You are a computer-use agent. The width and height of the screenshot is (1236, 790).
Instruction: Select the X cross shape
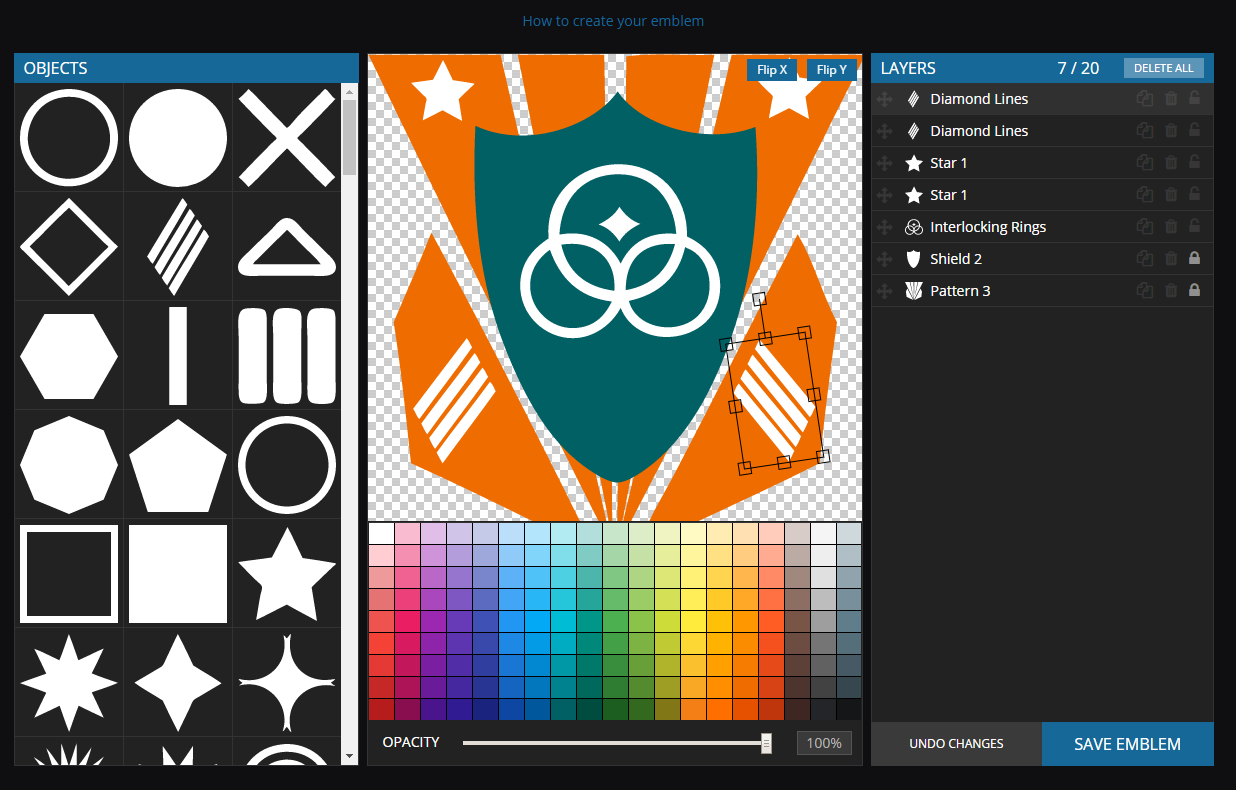286,137
